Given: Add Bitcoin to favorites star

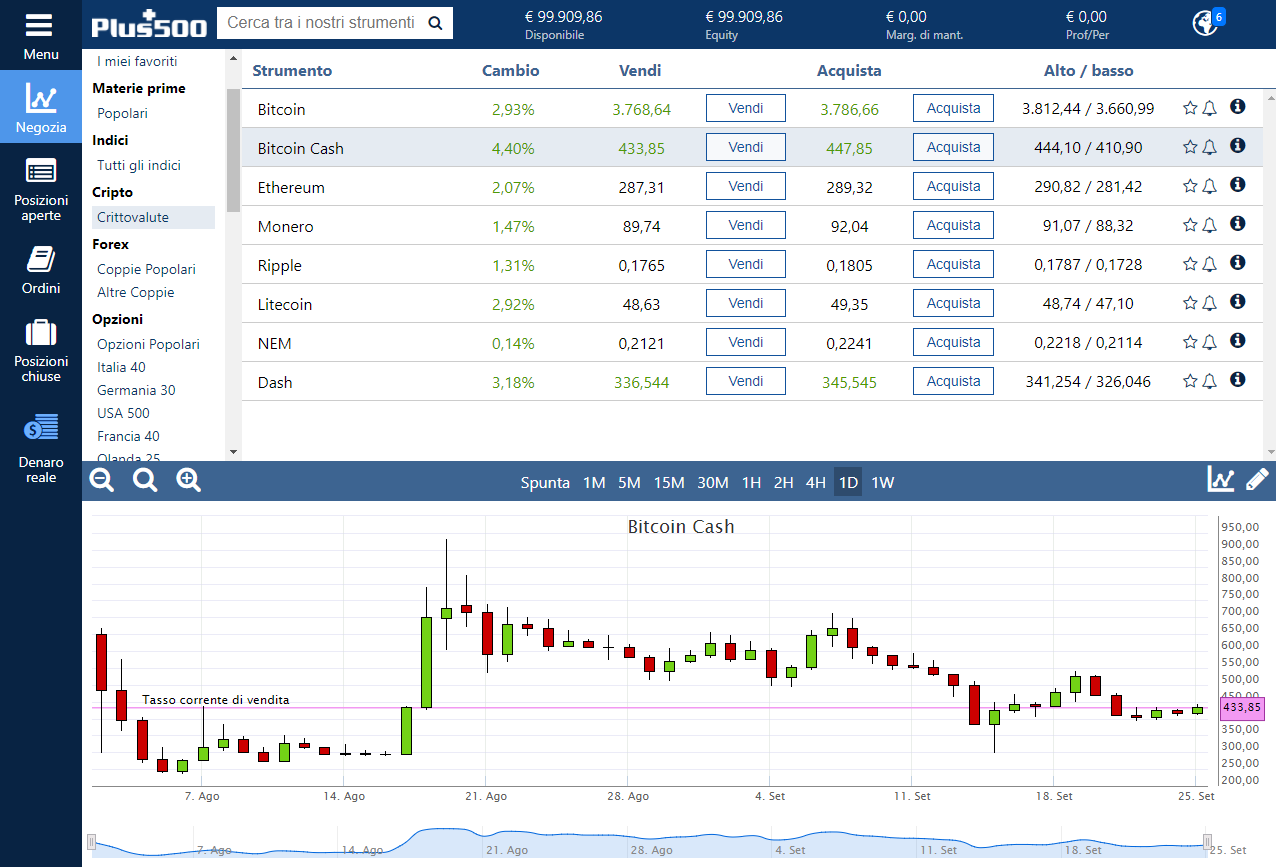Looking at the screenshot, I should (1190, 108).
